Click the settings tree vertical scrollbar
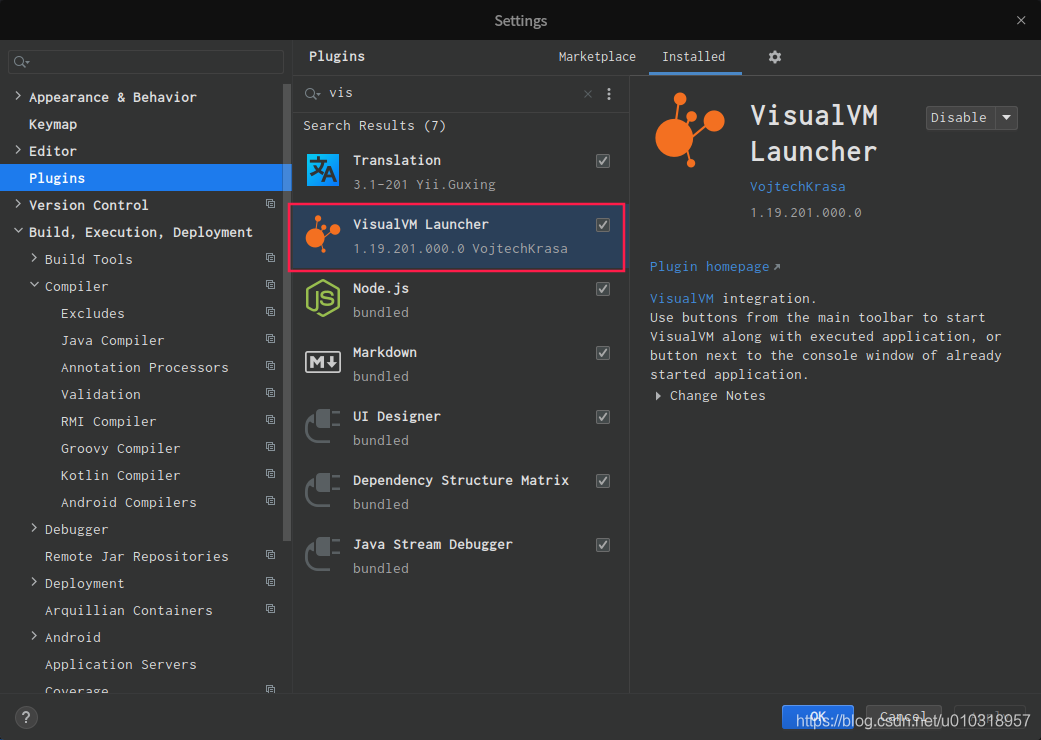Viewport: 1041px width, 740px height. (287, 312)
